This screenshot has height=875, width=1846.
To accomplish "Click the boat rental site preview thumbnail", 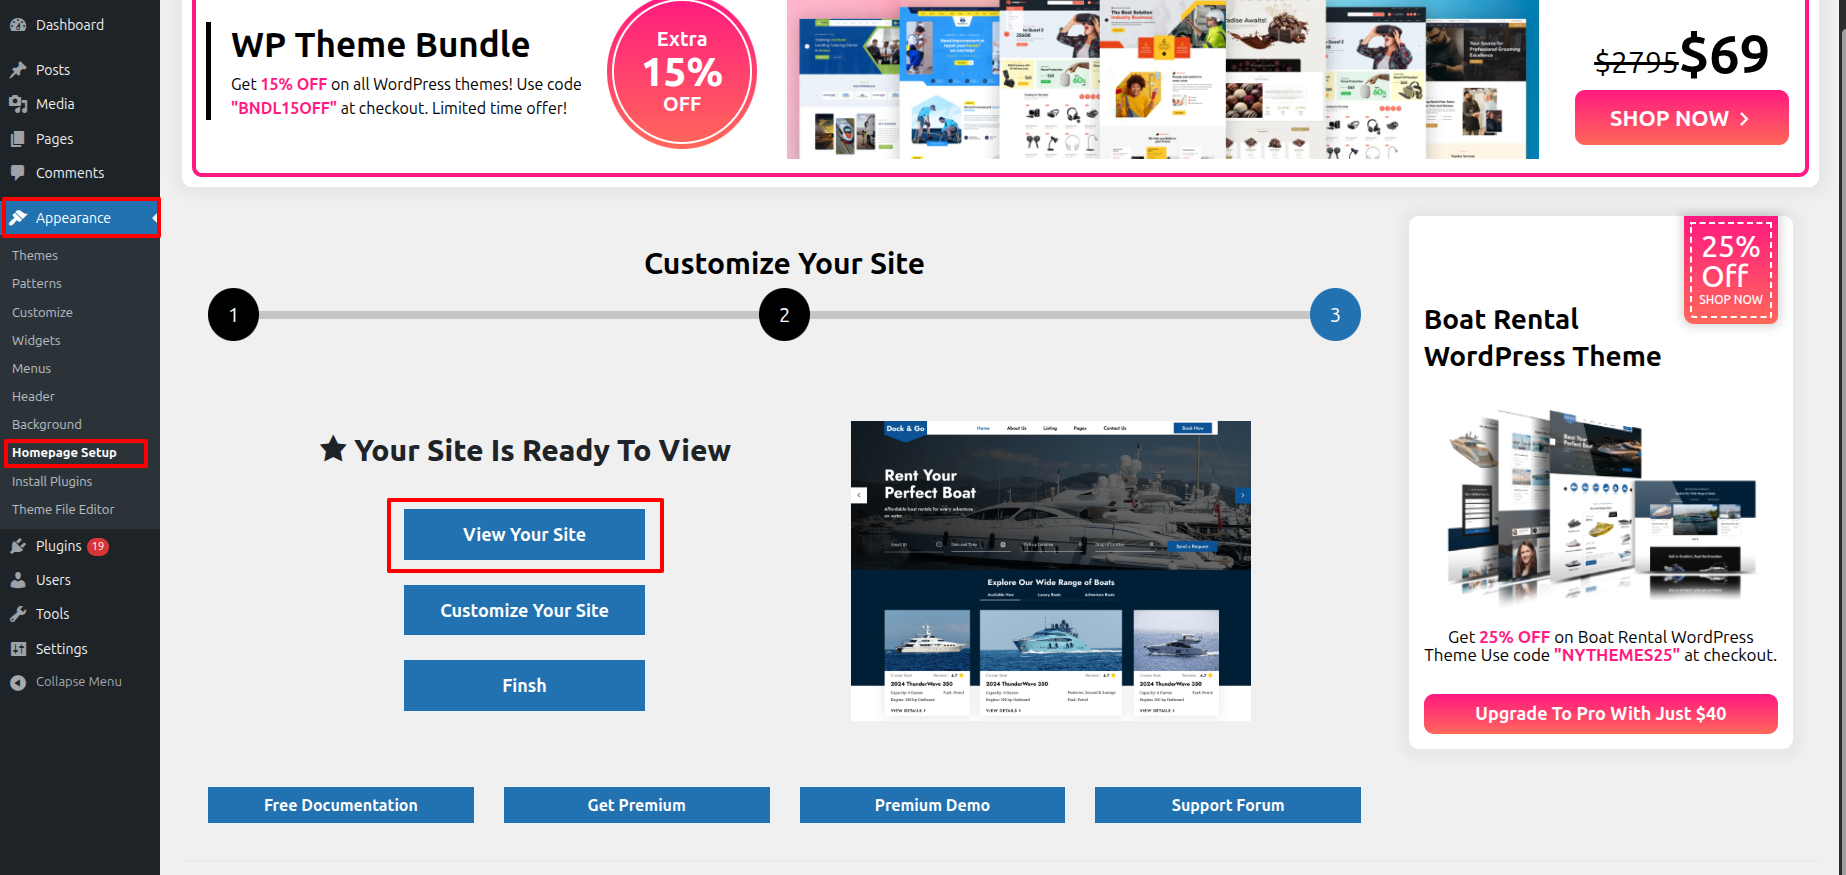I will point(1050,570).
